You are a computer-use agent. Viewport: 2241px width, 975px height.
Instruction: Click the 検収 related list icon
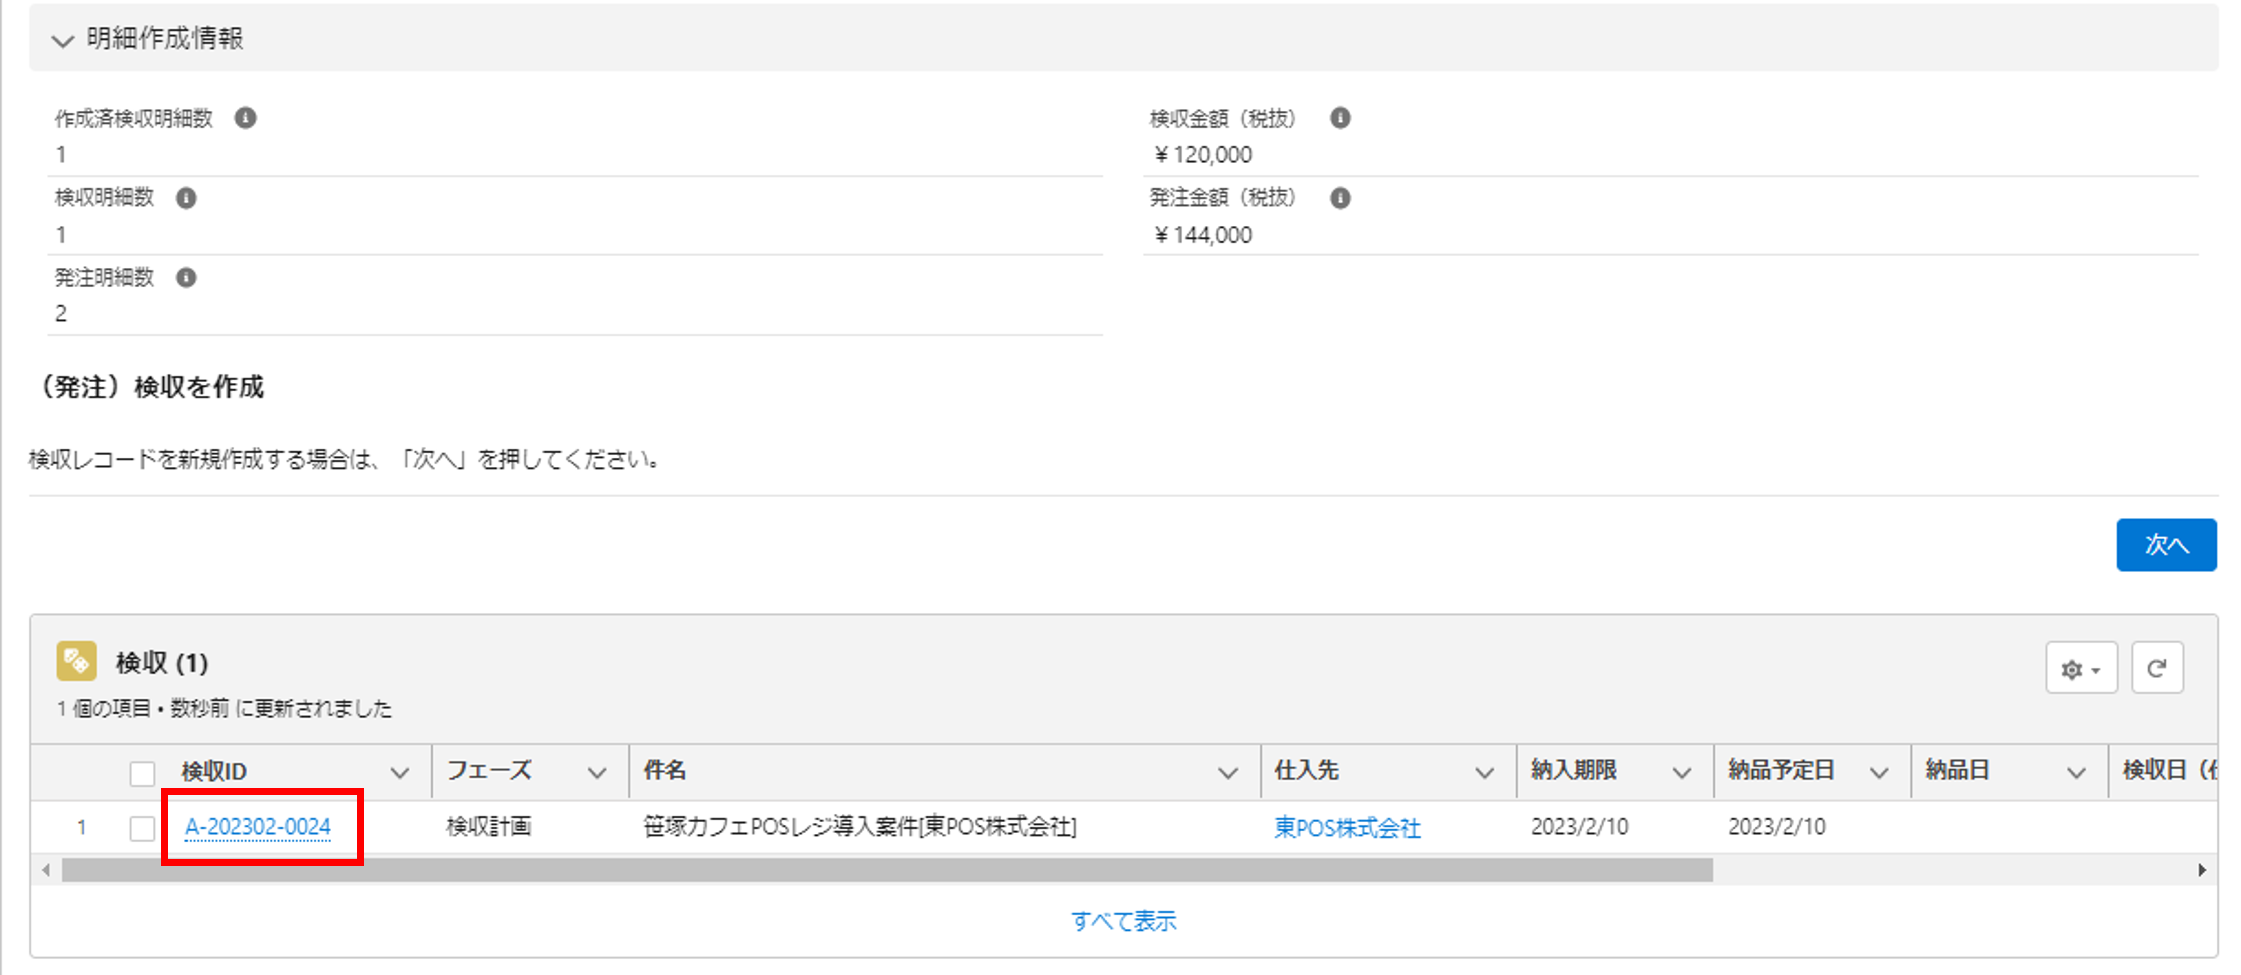(x=77, y=661)
